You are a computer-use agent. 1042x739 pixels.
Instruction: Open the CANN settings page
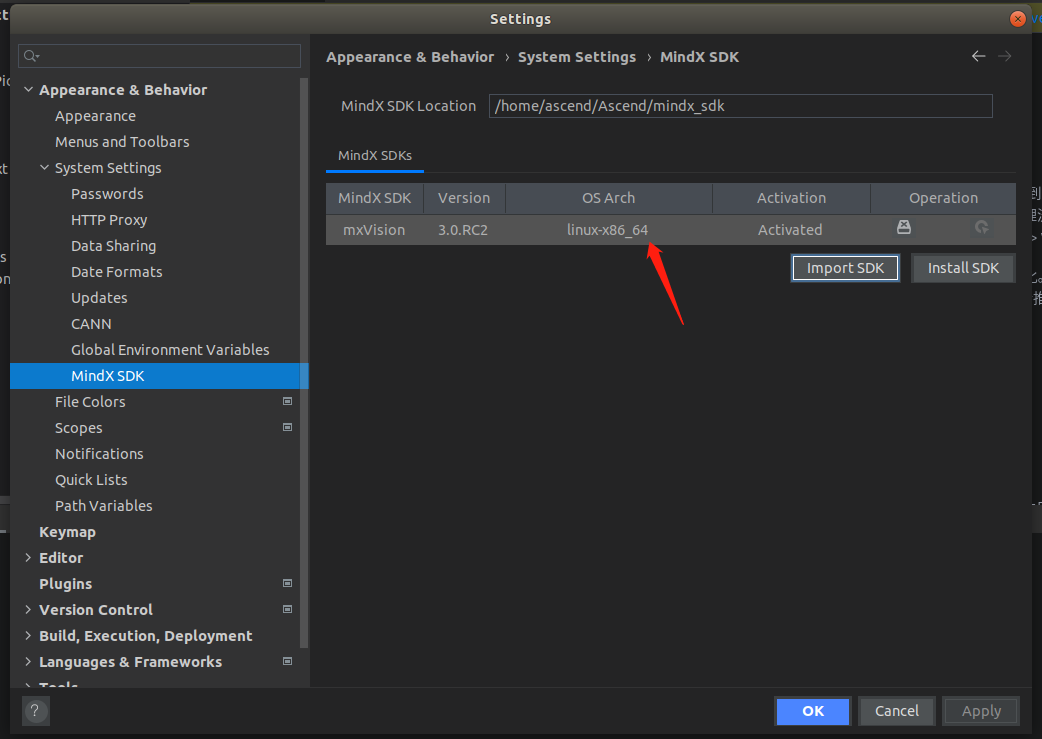pos(91,324)
